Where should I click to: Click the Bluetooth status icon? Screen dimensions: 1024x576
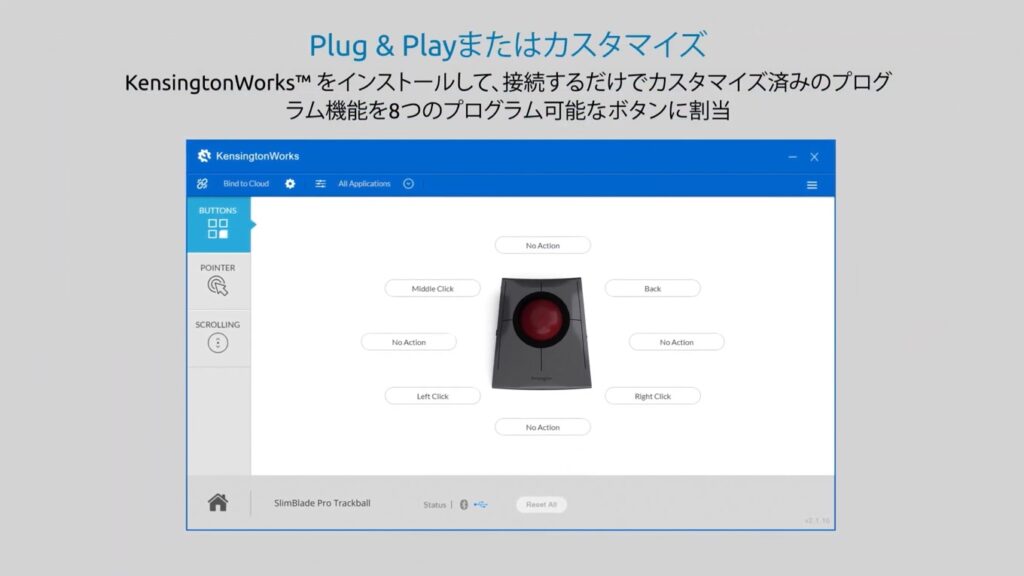pos(463,505)
